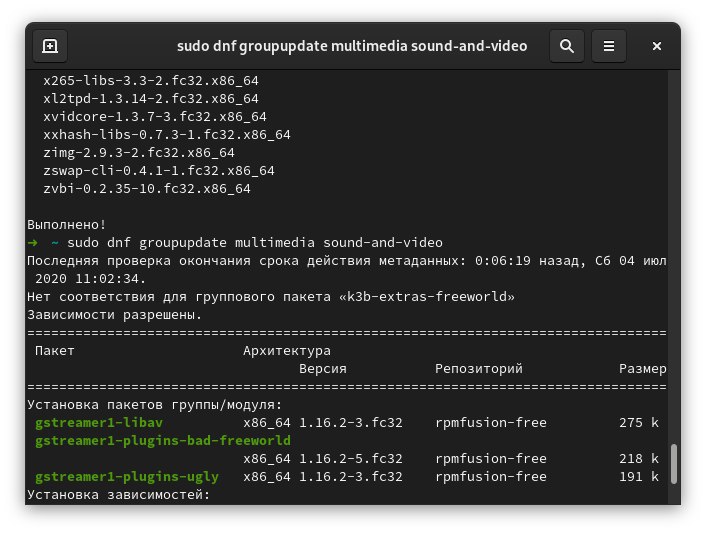The width and height of the screenshot is (706, 533).
Task: Click xxhash-libs-0.7.3-1.fc32.x86_64 line
Action: (x=167, y=135)
